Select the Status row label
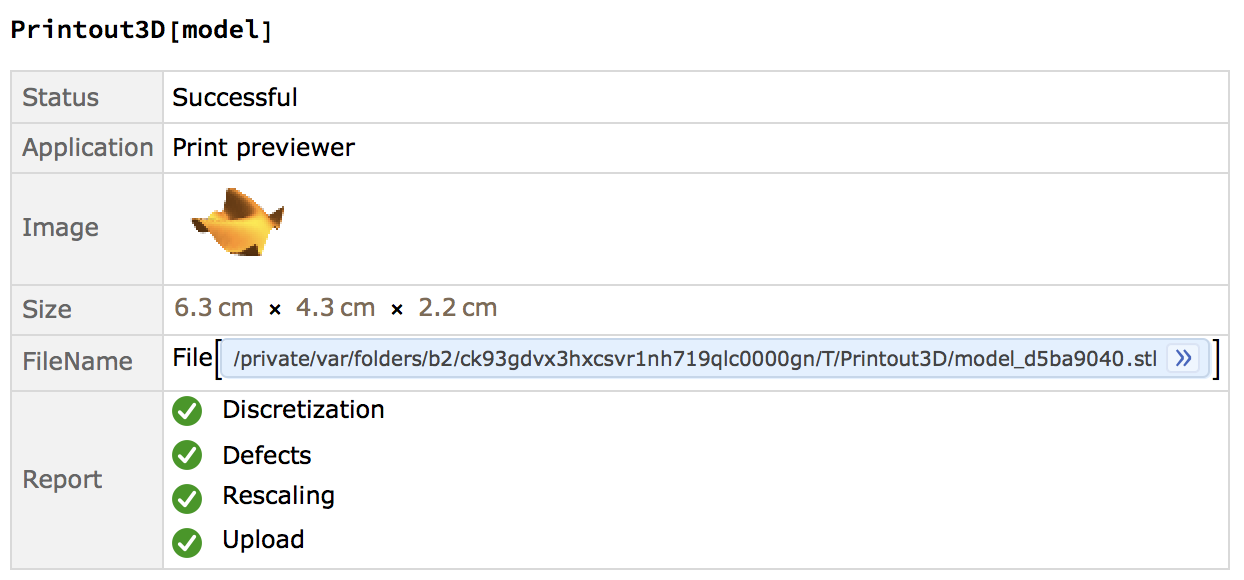The width and height of the screenshot is (1244, 580). tap(61, 97)
